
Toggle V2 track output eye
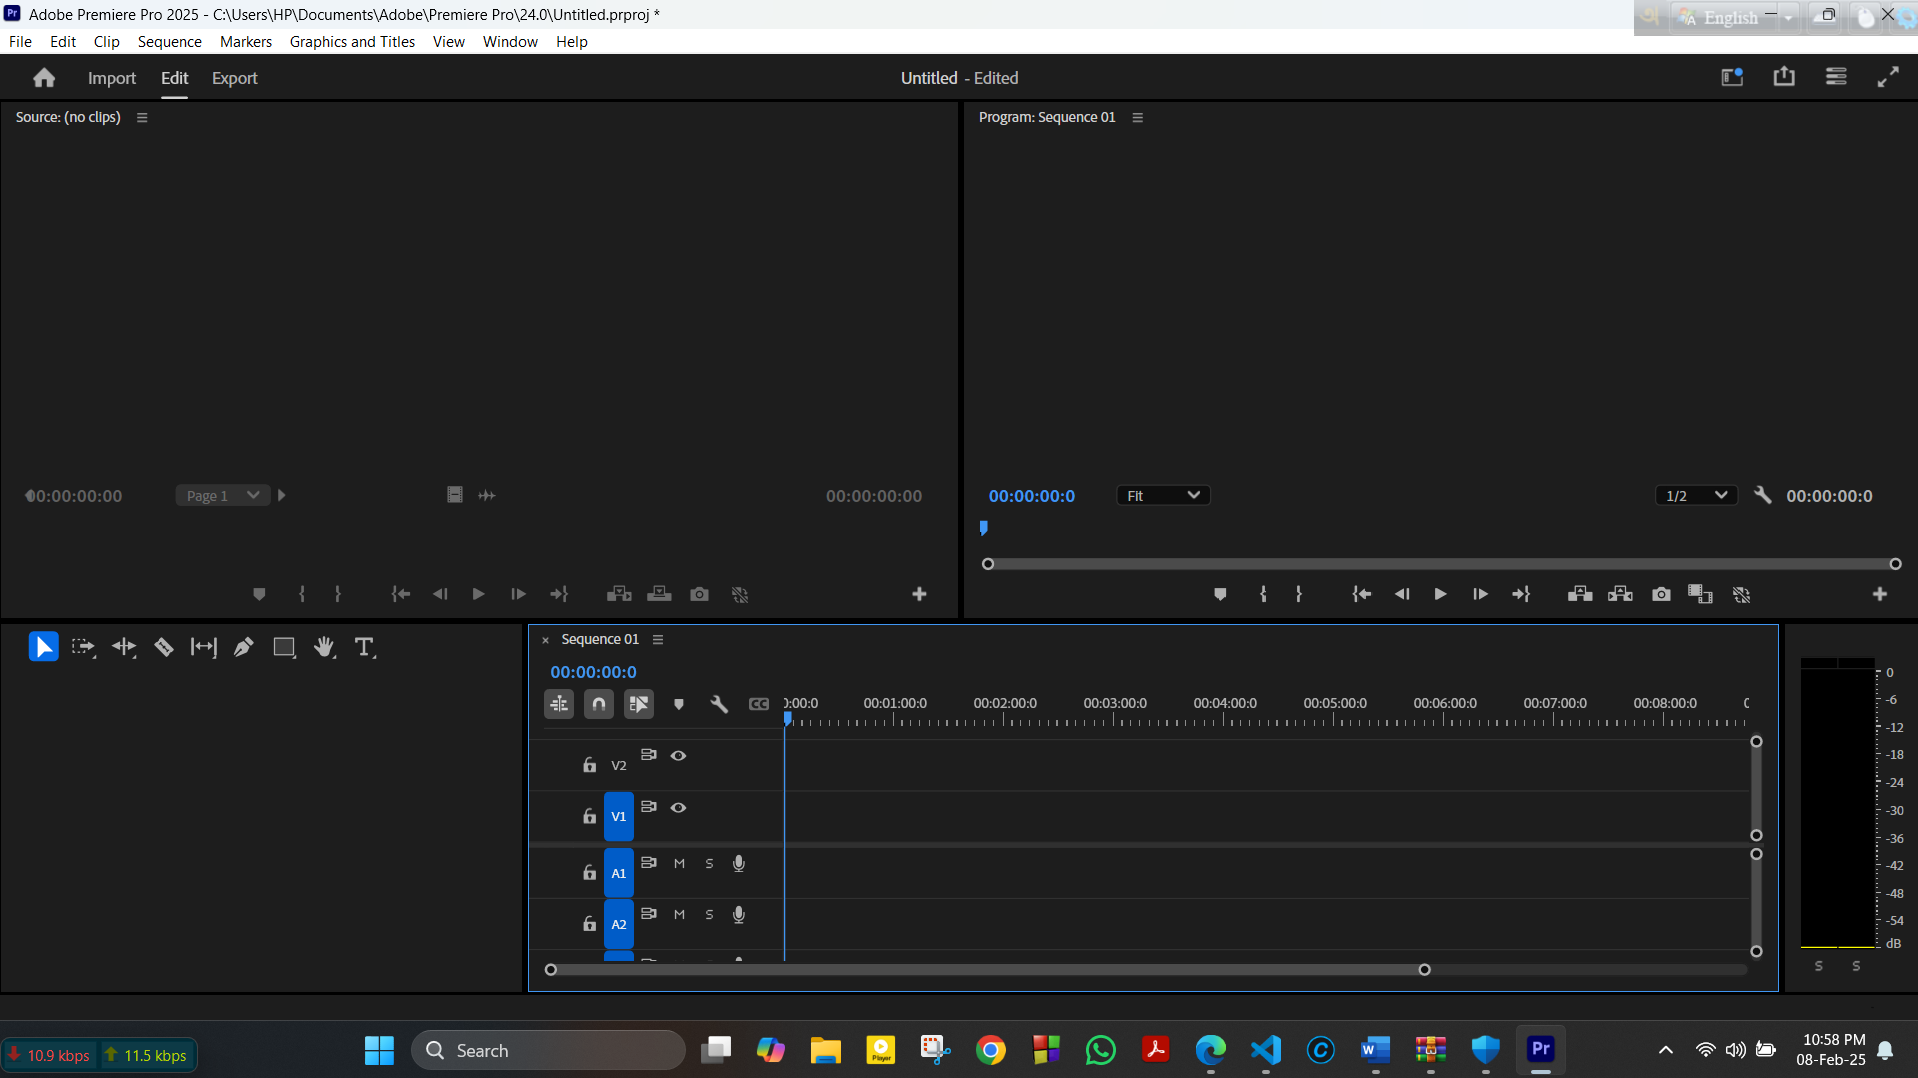tap(678, 755)
